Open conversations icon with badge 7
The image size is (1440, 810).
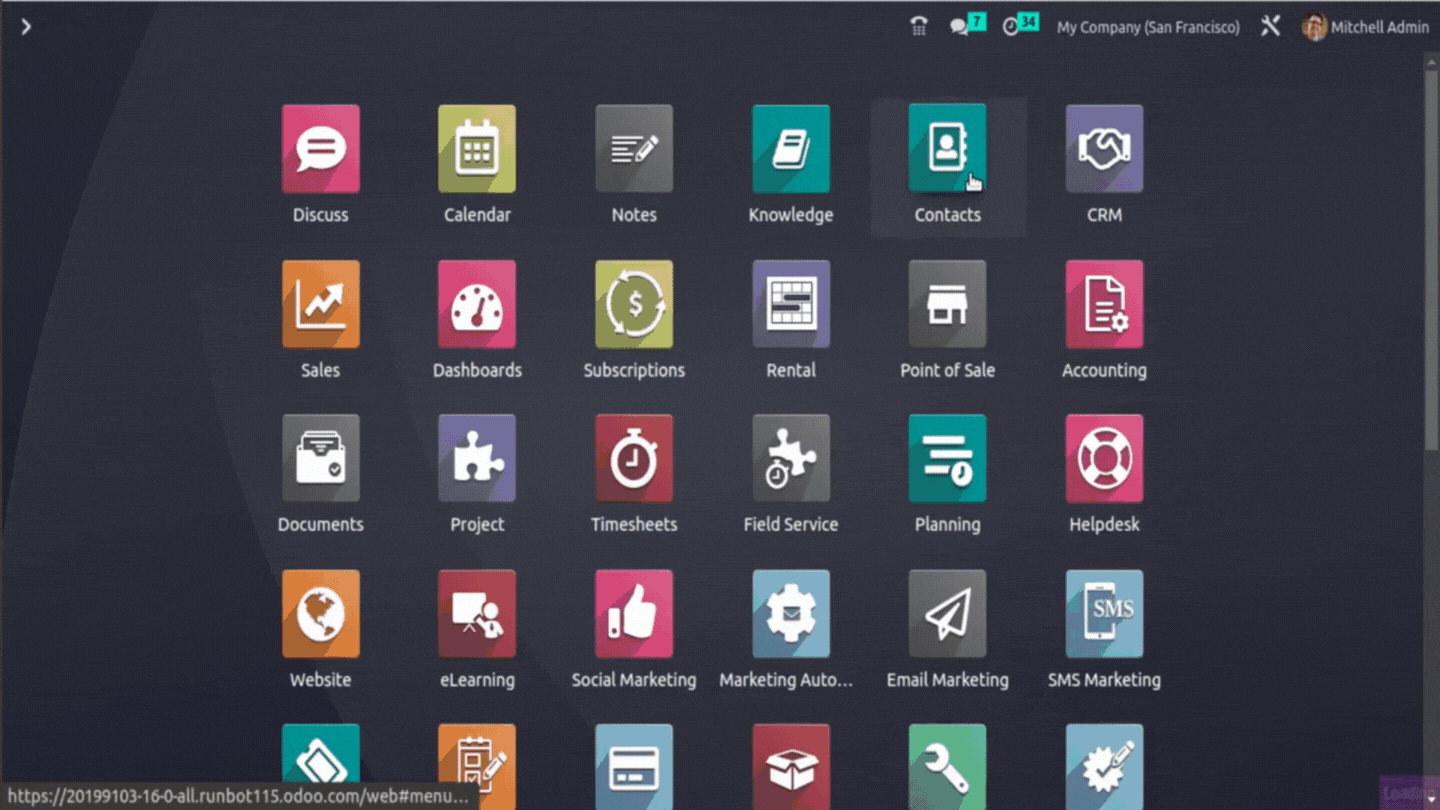pyautogui.click(x=966, y=25)
